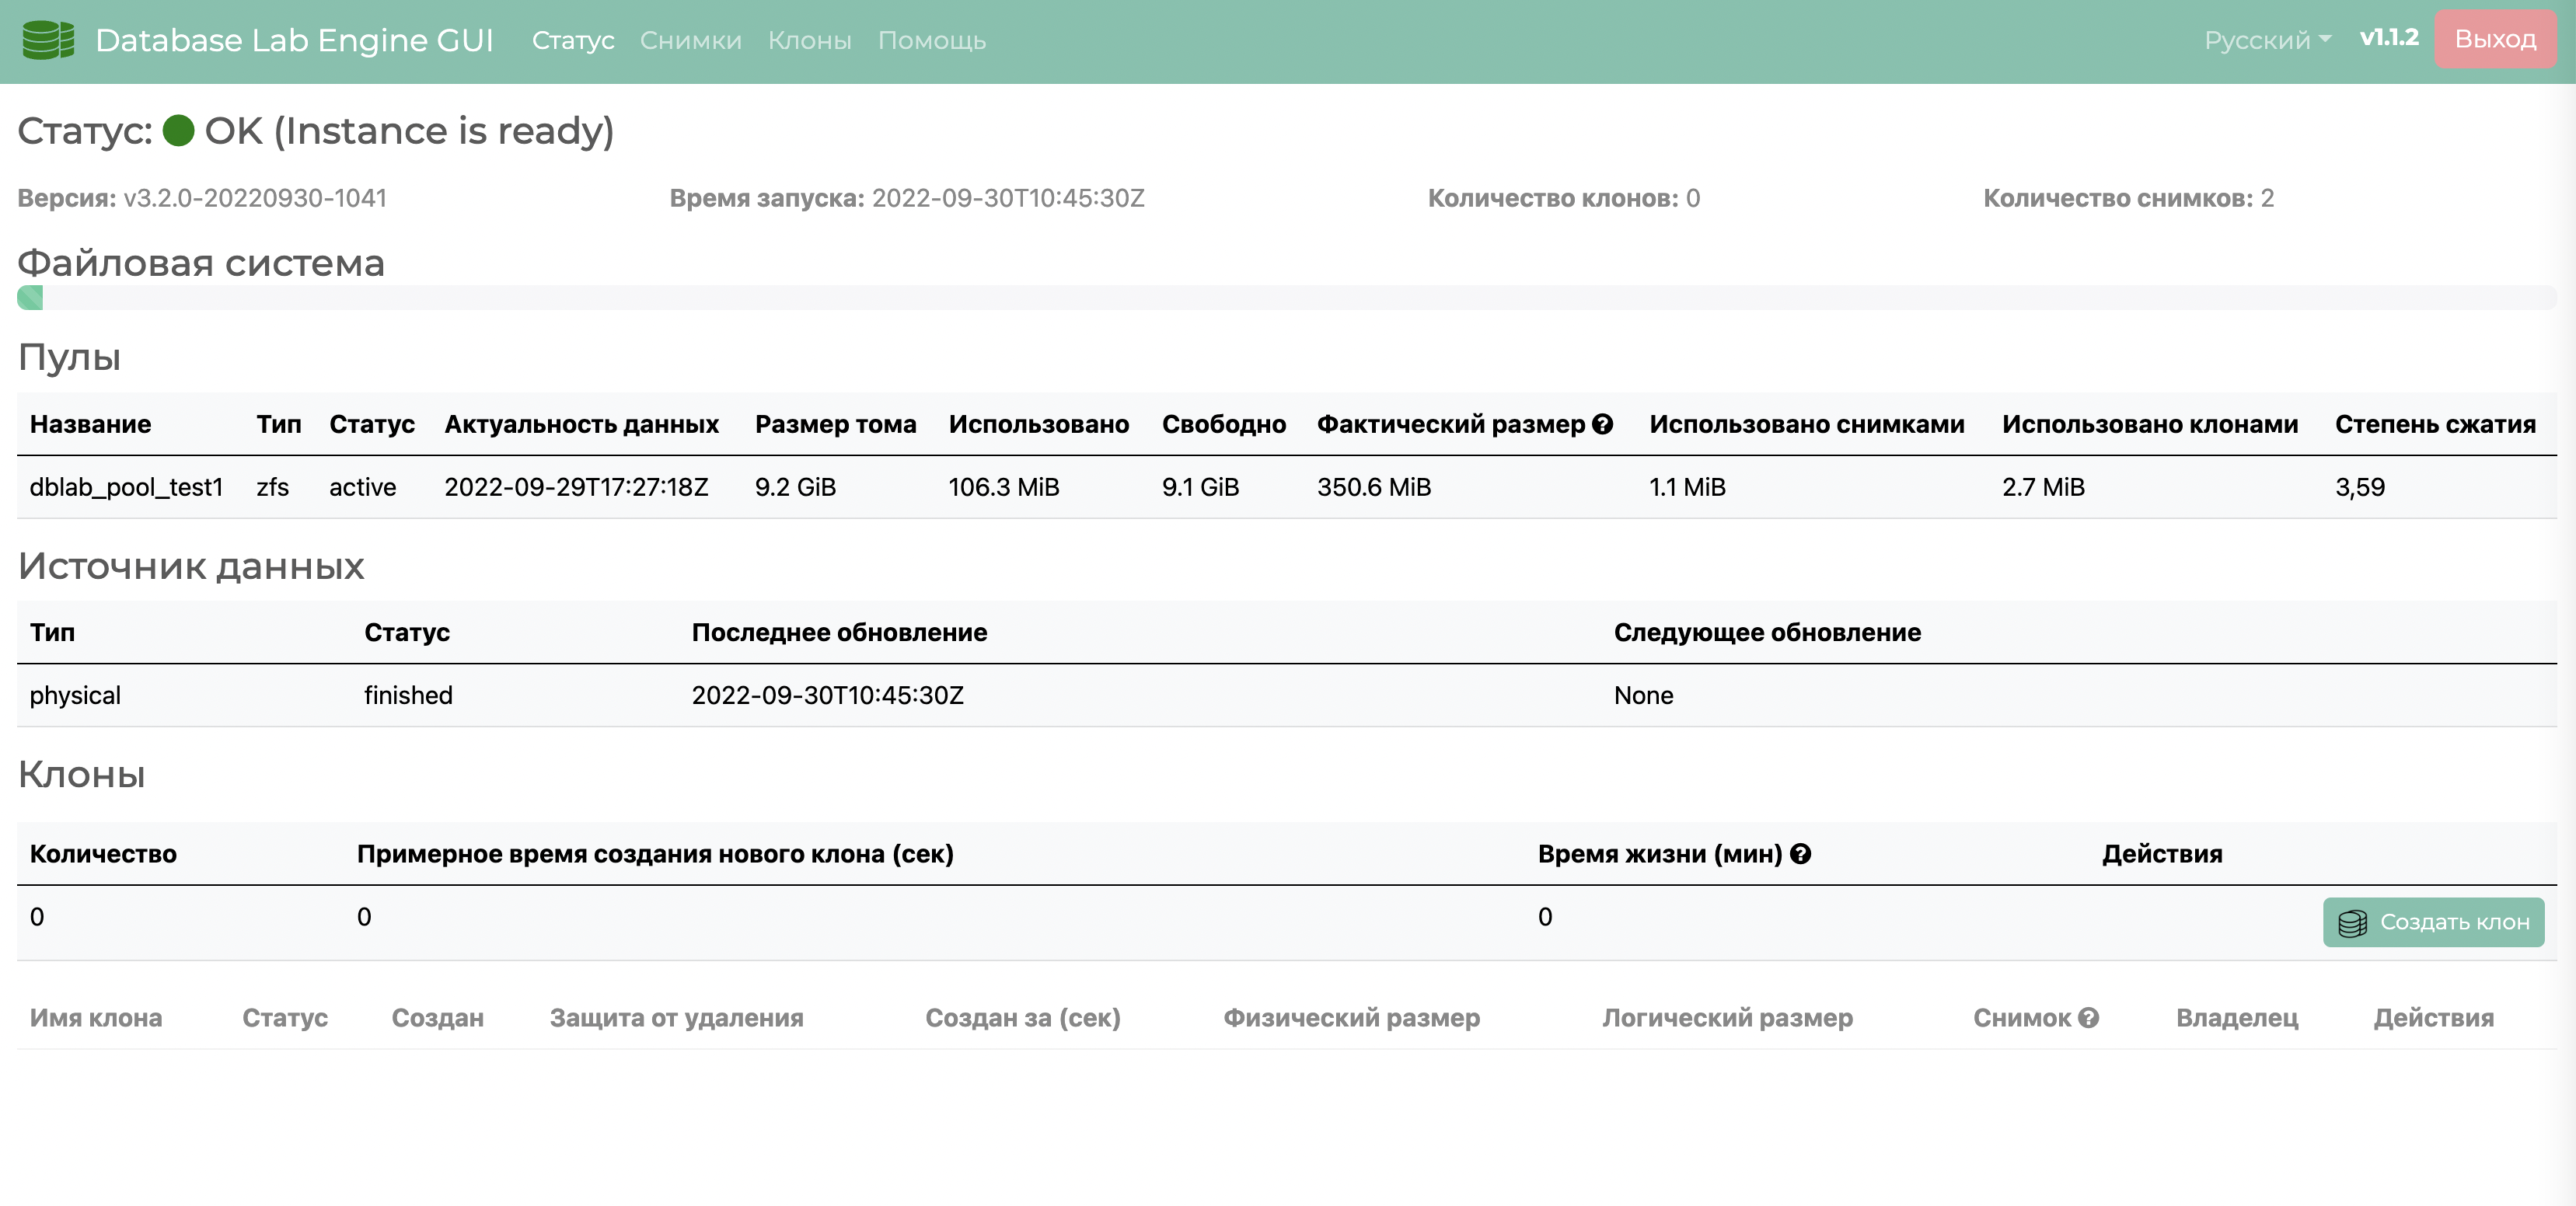This screenshot has width=2576, height=1206.
Task: Click Количество клонов: 0 text
Action: [x=1563, y=198]
